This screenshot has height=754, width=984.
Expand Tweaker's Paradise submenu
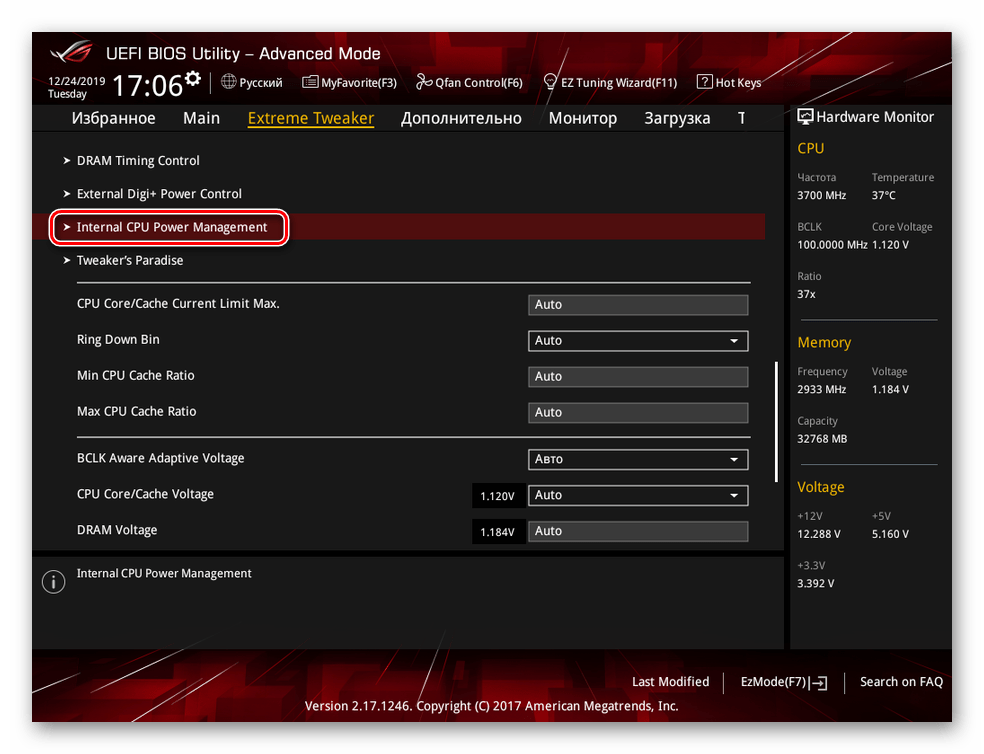click(130, 261)
